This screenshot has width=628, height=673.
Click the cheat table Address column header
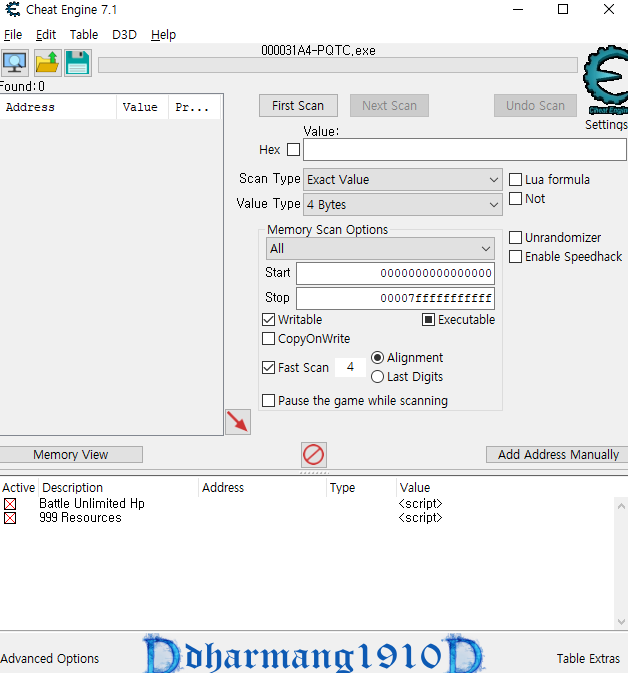[x=263, y=488]
